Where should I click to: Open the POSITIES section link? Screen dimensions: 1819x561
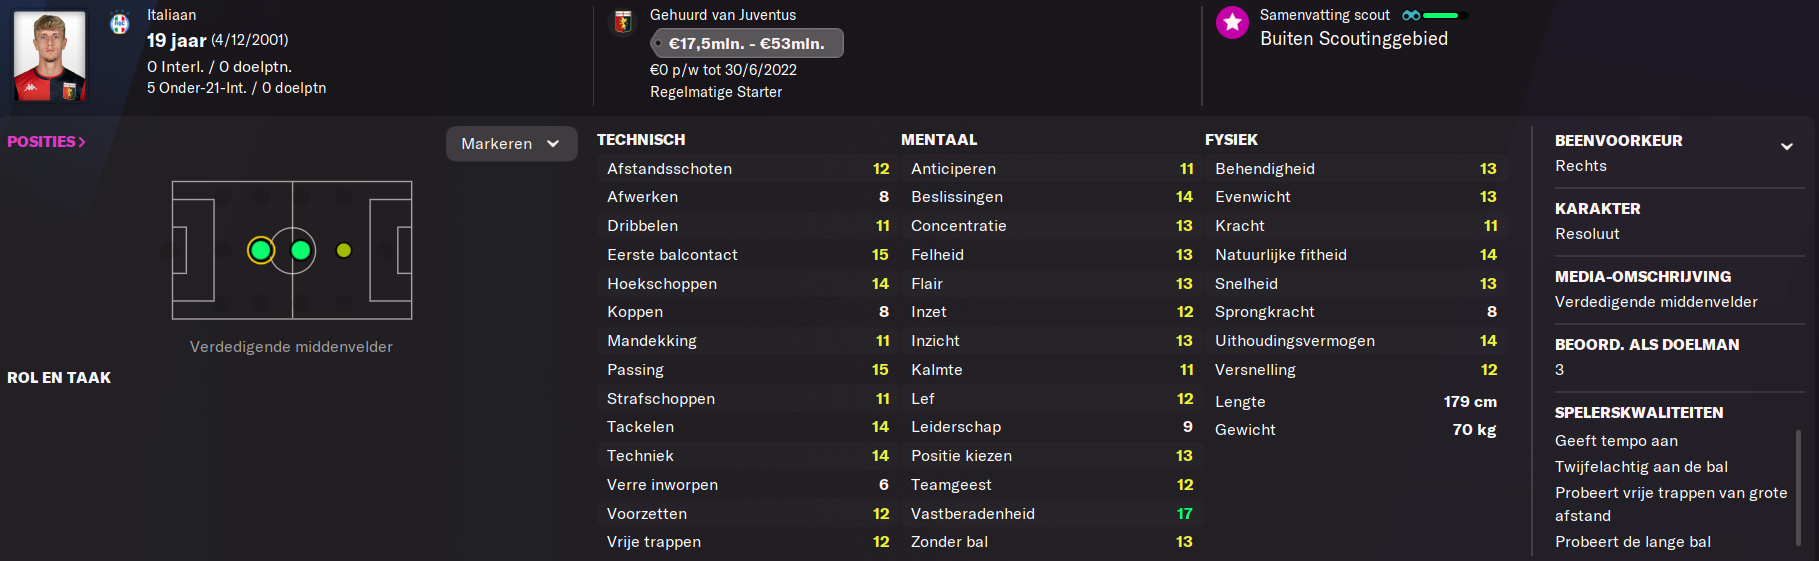(46, 142)
